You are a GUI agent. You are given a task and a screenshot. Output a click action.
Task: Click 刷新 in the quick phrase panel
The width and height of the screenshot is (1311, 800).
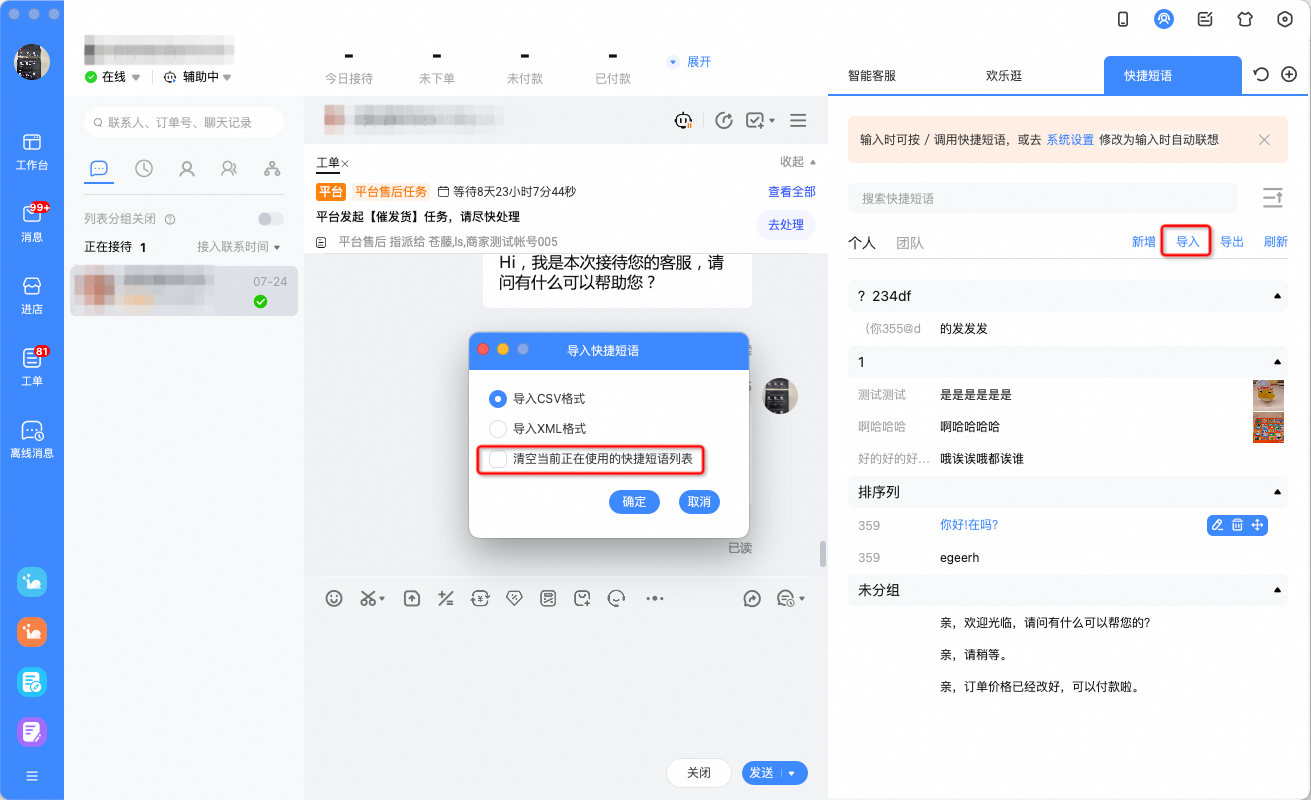(1276, 242)
